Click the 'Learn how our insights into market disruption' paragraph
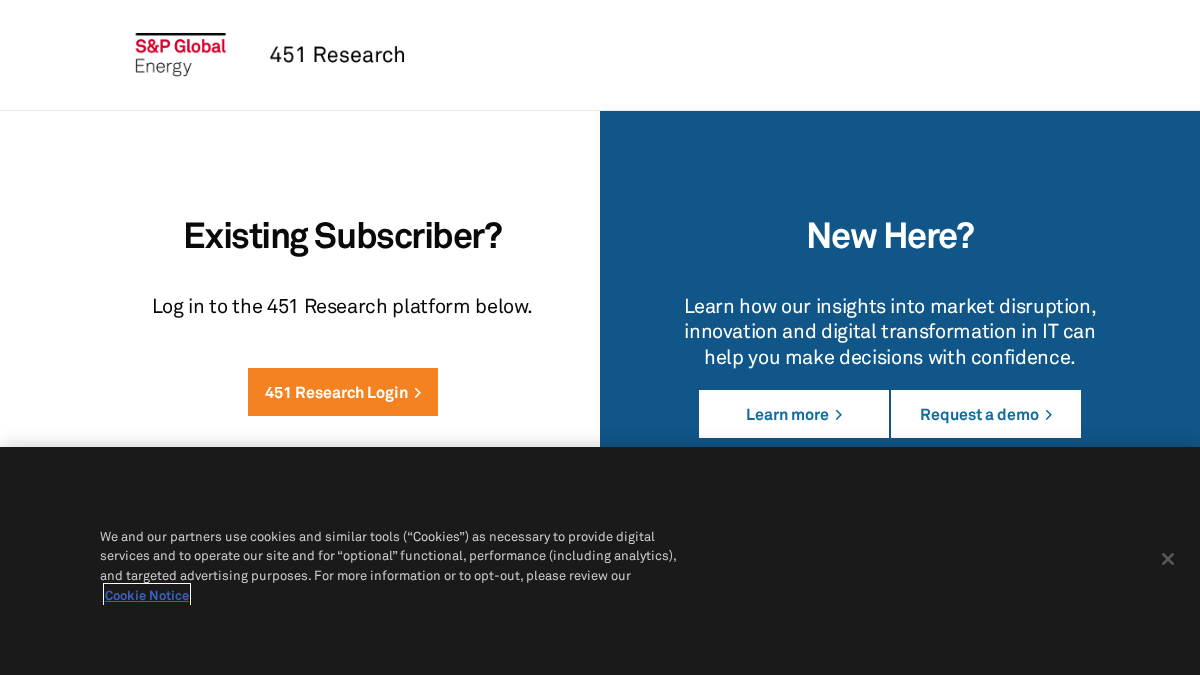Image resolution: width=1200 pixels, height=675 pixels. [890, 332]
